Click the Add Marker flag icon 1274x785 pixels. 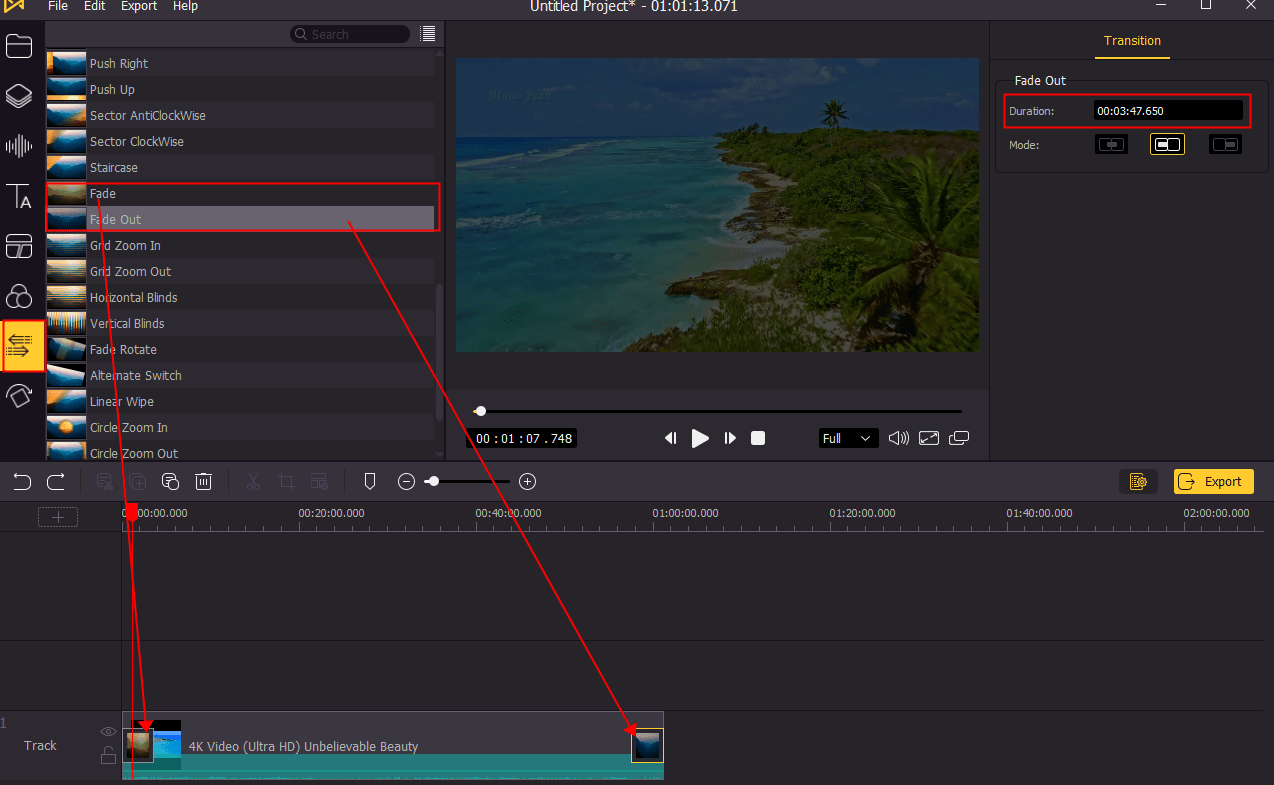(369, 481)
